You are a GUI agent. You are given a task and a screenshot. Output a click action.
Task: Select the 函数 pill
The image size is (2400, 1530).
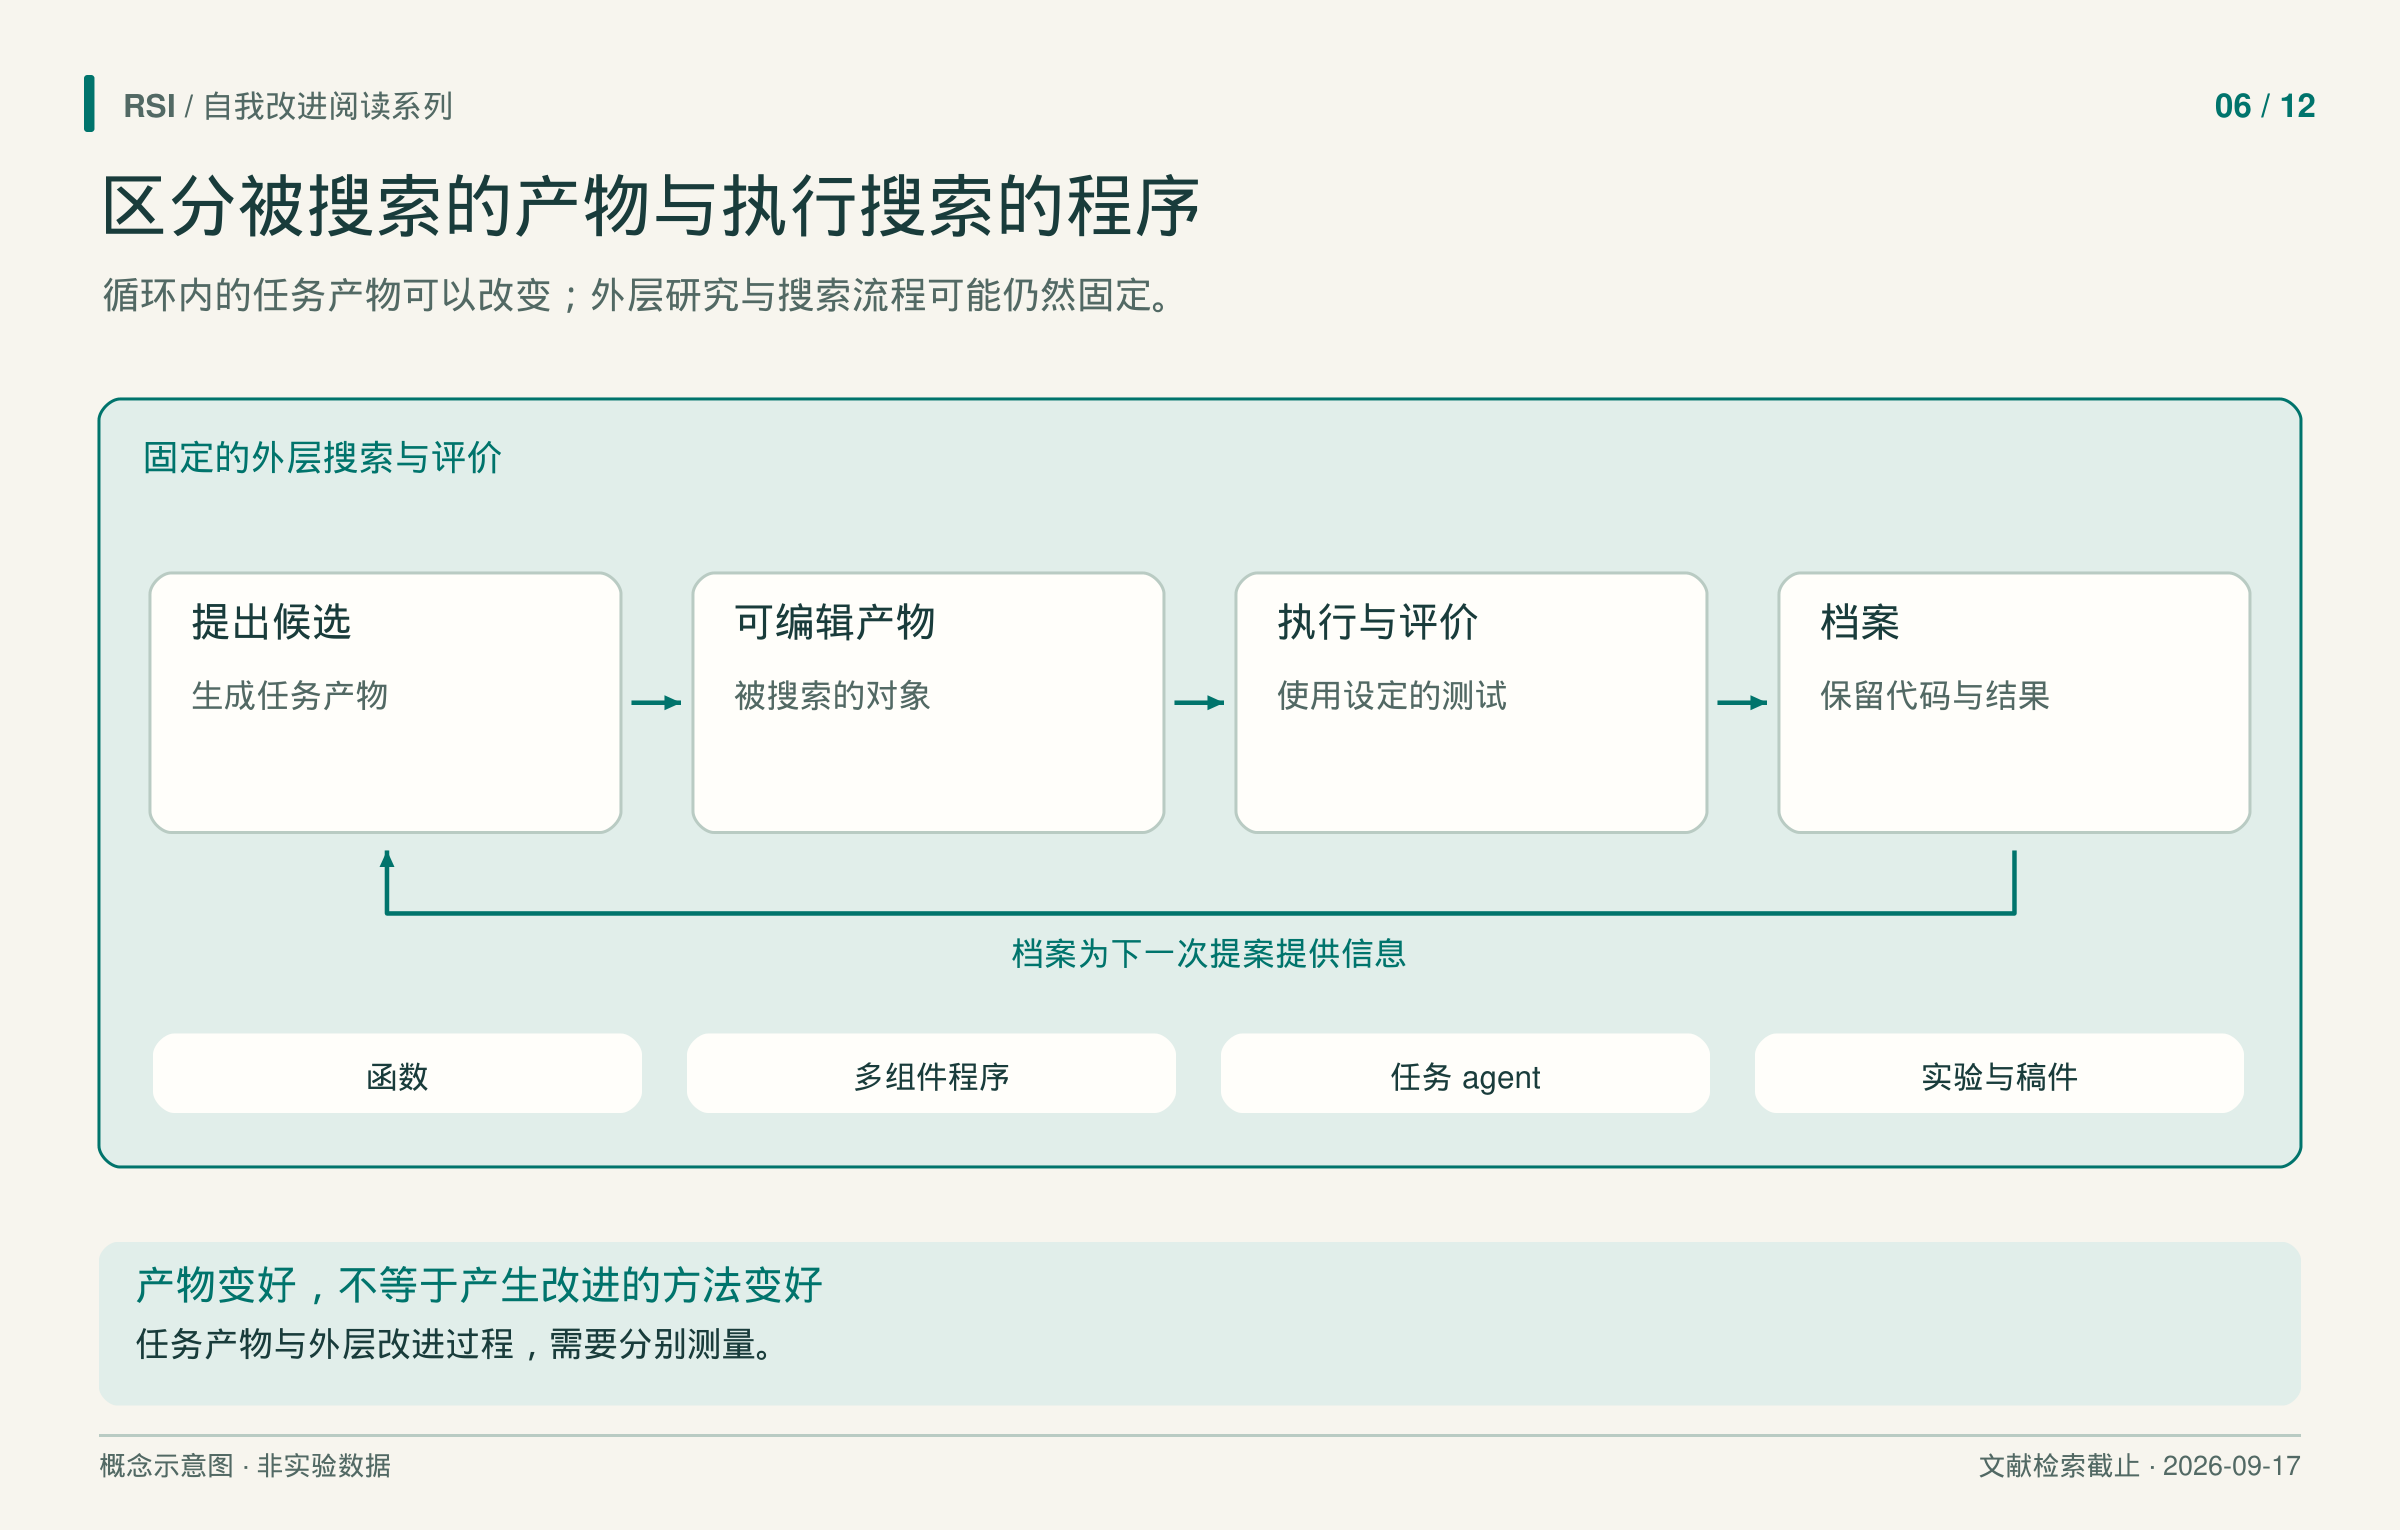(x=397, y=1074)
